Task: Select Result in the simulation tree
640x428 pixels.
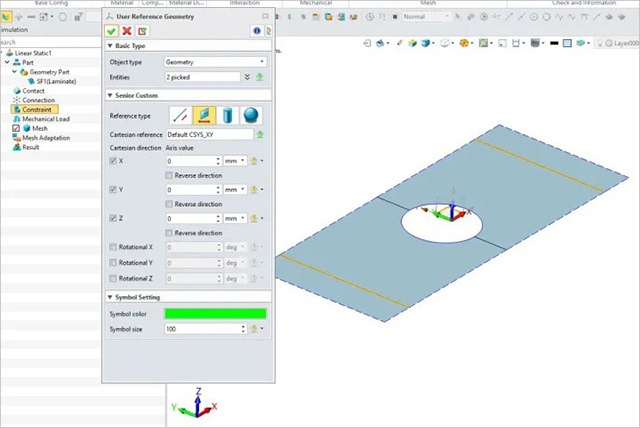Action: tap(31, 147)
